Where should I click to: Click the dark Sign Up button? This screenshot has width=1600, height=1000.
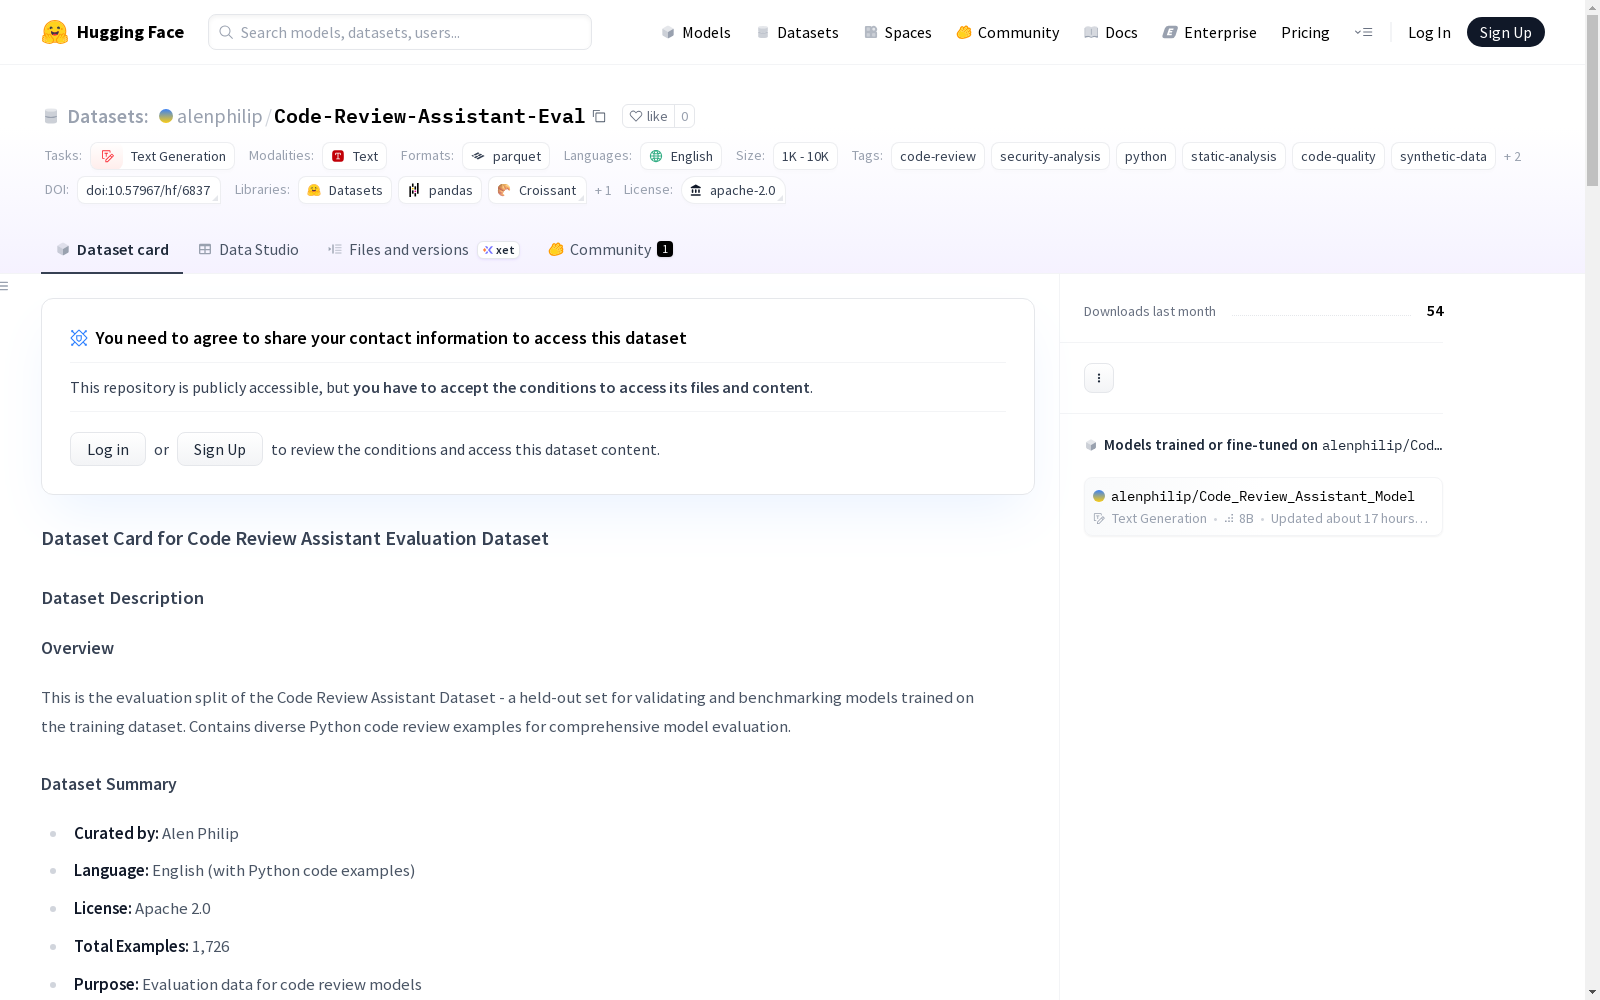1505,32
